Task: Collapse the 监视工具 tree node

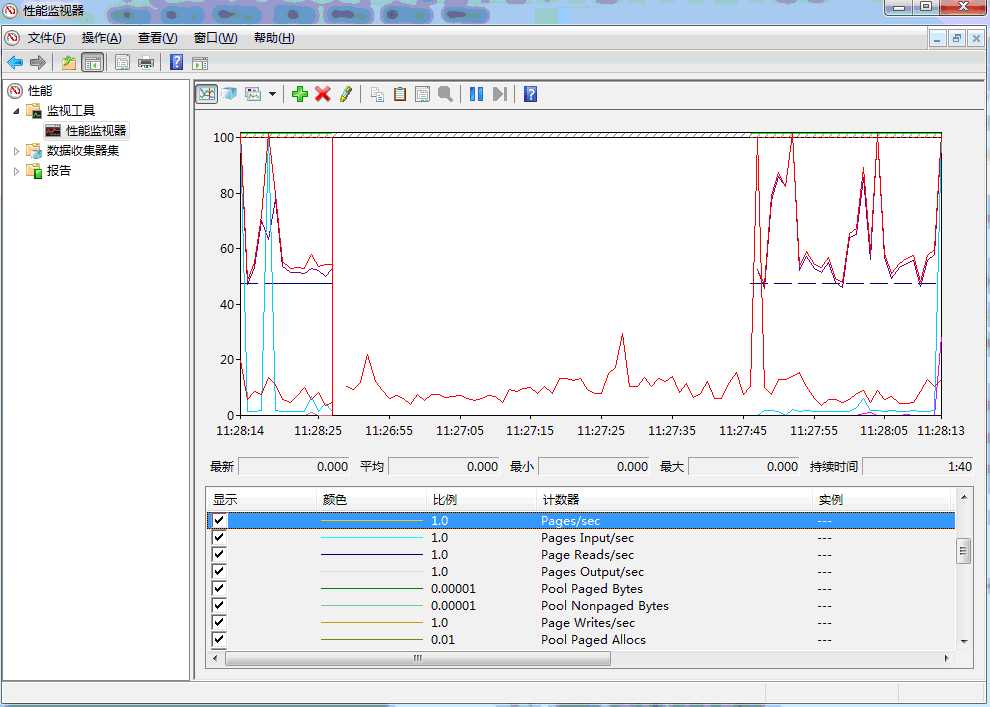Action: pos(16,111)
